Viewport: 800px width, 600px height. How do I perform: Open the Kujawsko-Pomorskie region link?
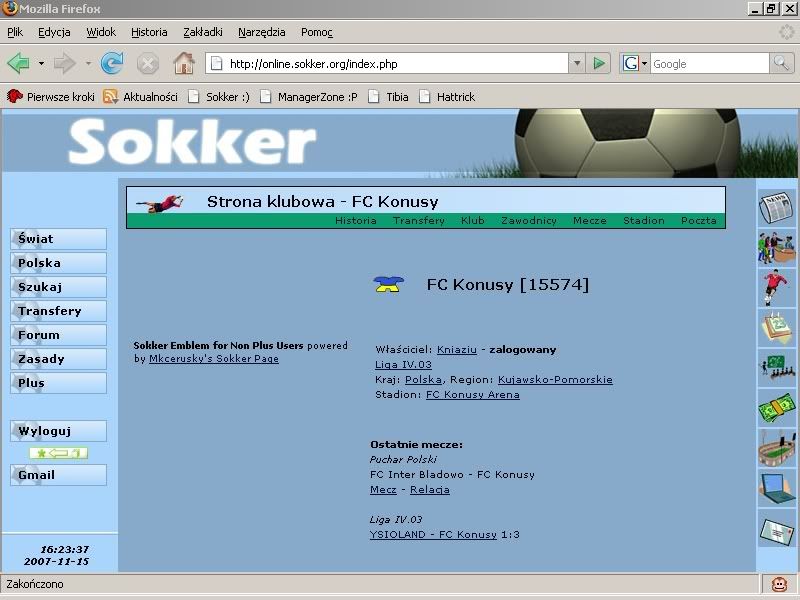point(555,380)
